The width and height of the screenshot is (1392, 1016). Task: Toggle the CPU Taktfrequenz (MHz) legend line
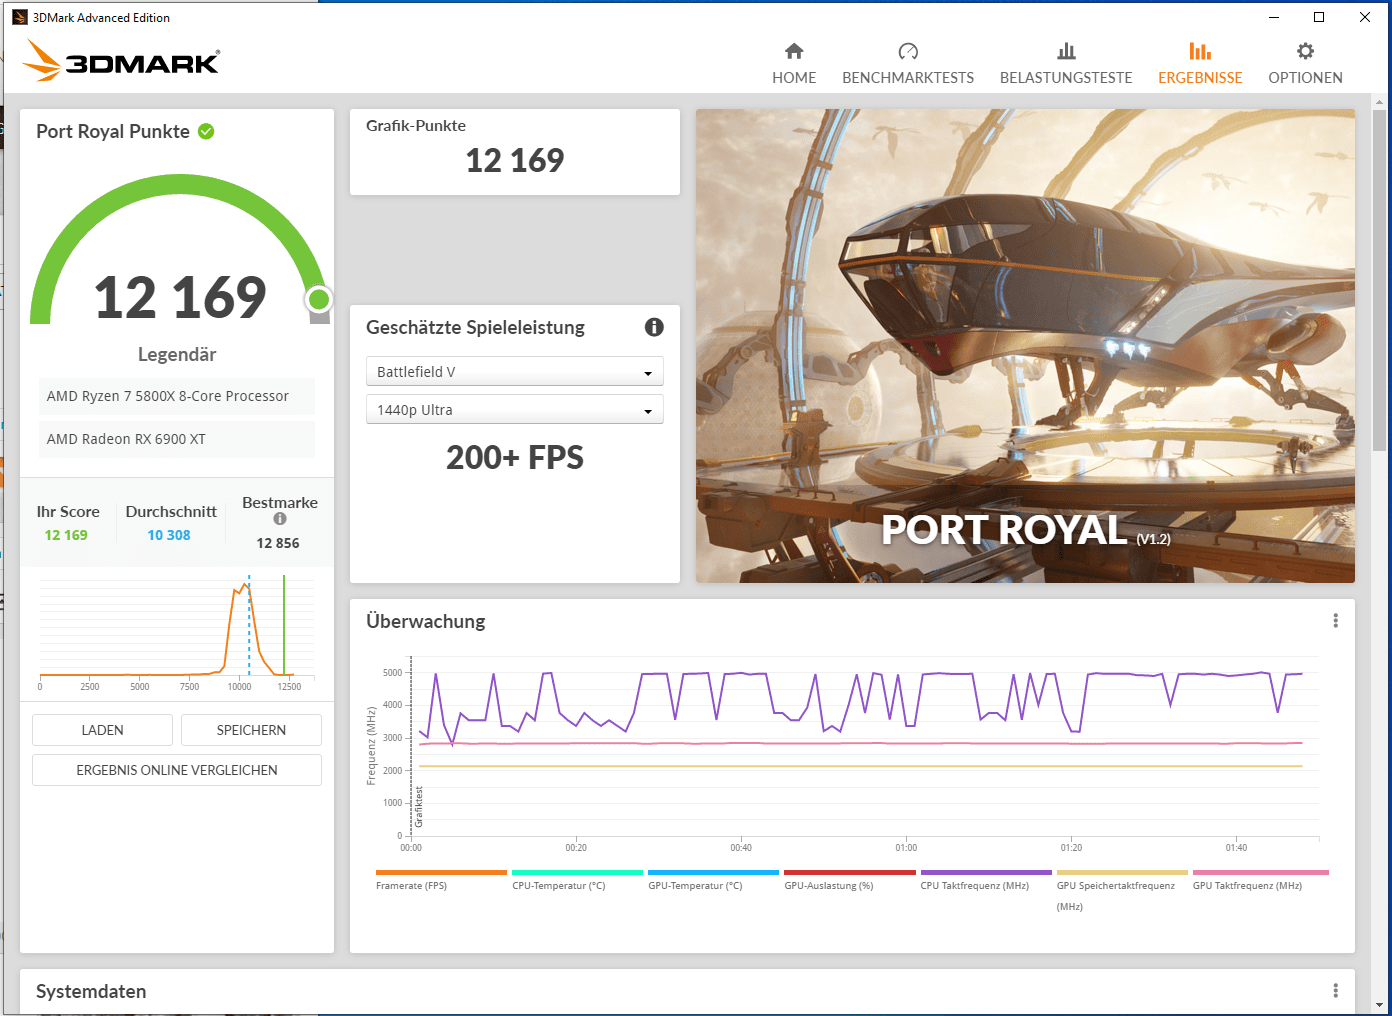(x=986, y=880)
